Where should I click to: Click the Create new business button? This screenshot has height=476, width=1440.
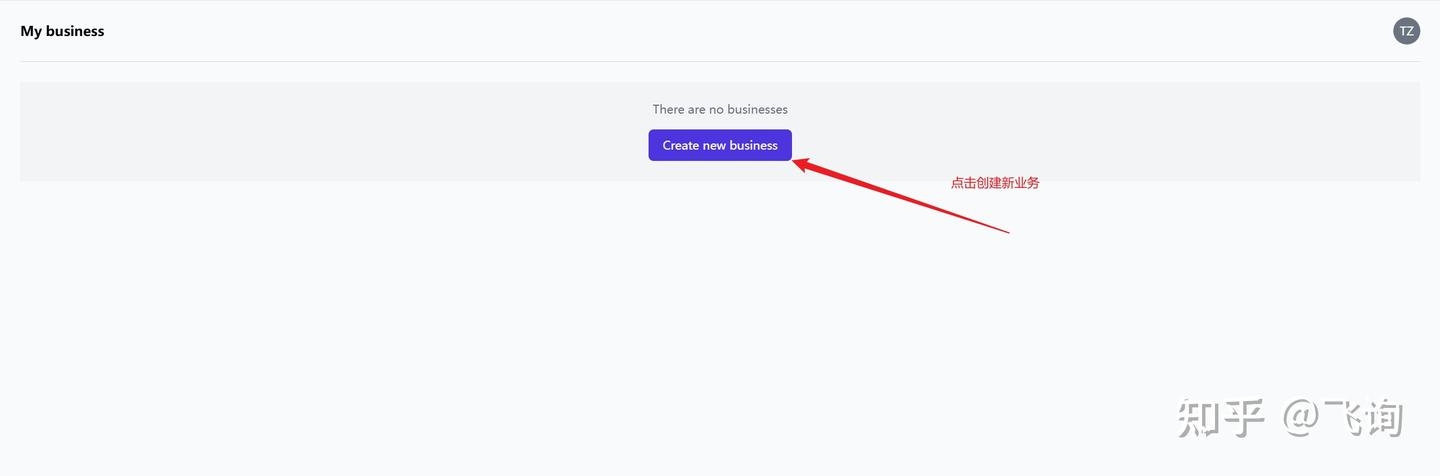tap(720, 145)
